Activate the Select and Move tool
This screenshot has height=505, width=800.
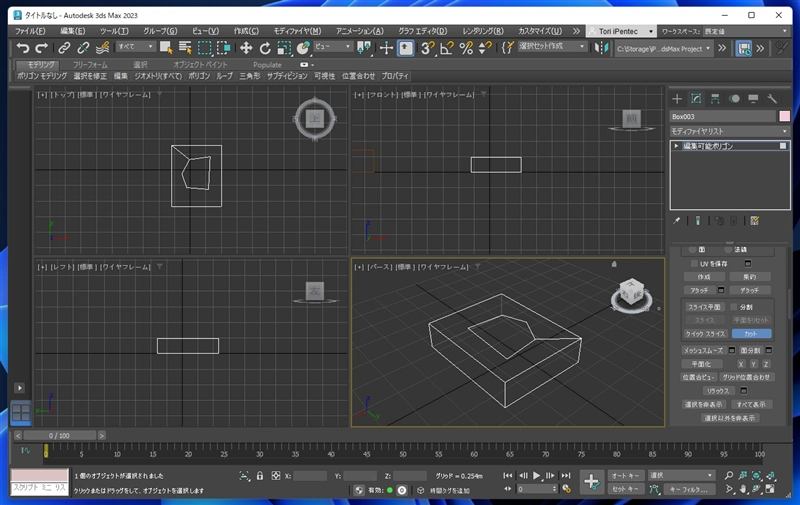[246, 48]
